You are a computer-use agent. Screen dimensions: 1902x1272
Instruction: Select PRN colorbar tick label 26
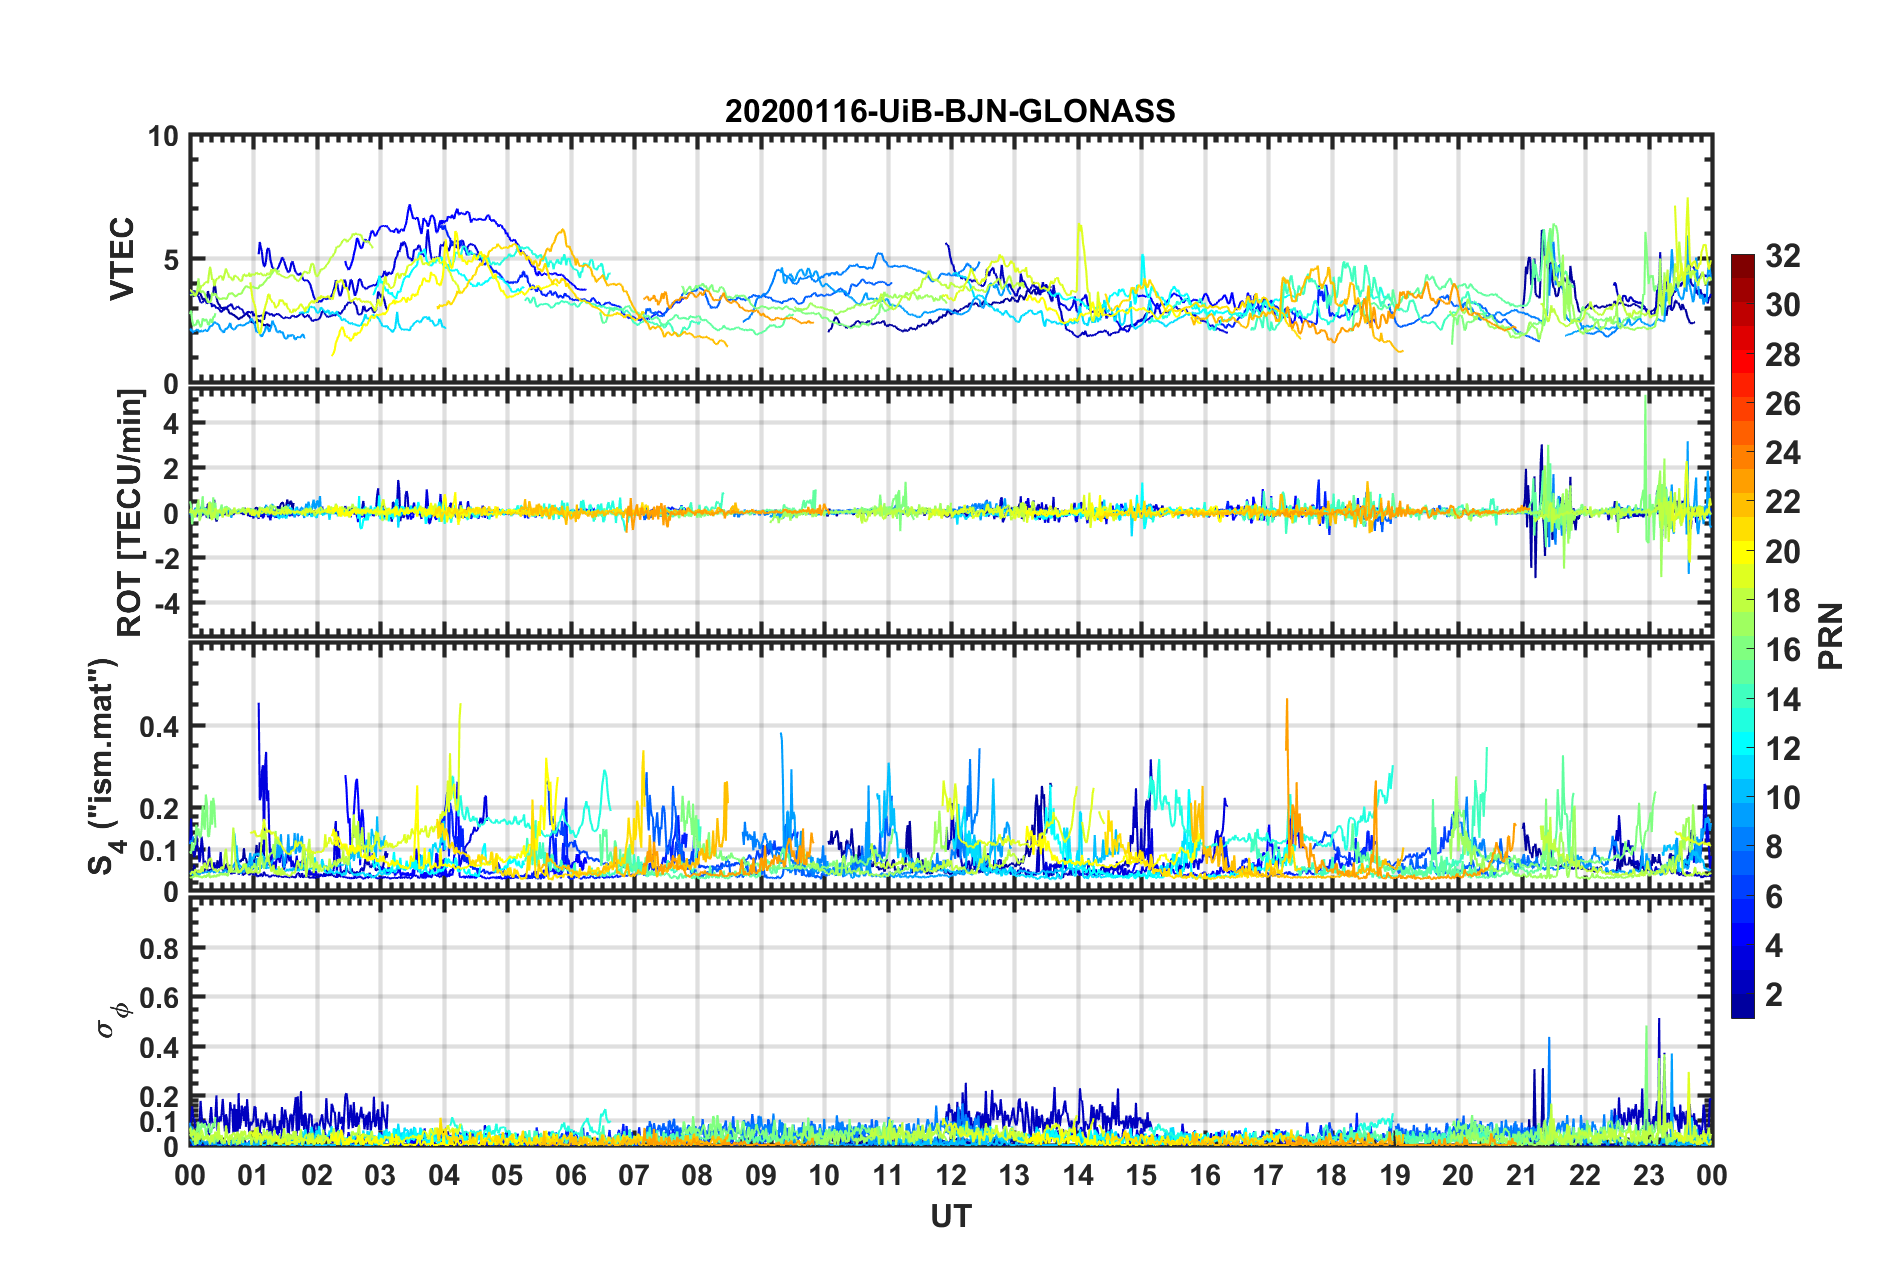pos(1783,404)
